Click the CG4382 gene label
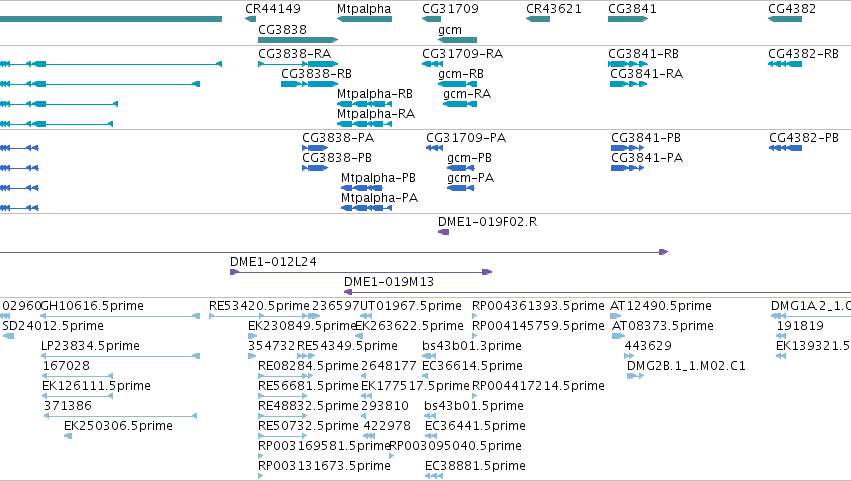This screenshot has height=481, width=851. (792, 9)
